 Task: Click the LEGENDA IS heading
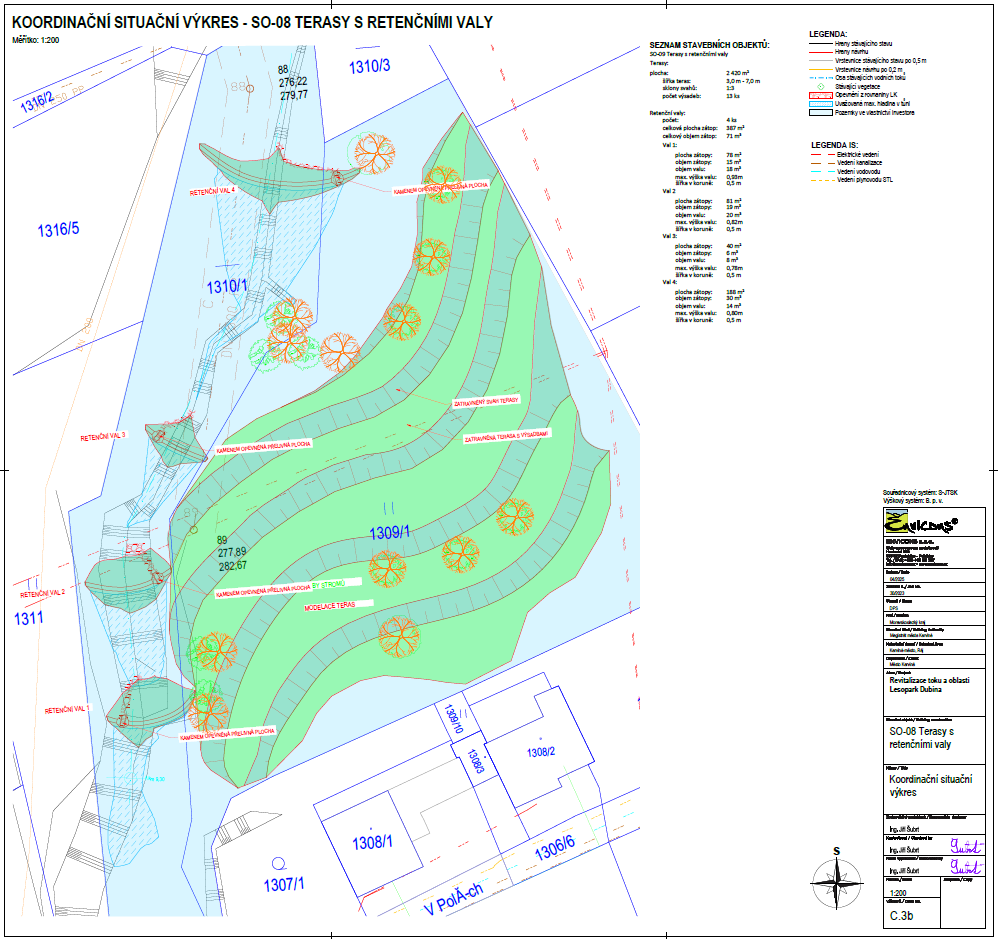coord(833,146)
